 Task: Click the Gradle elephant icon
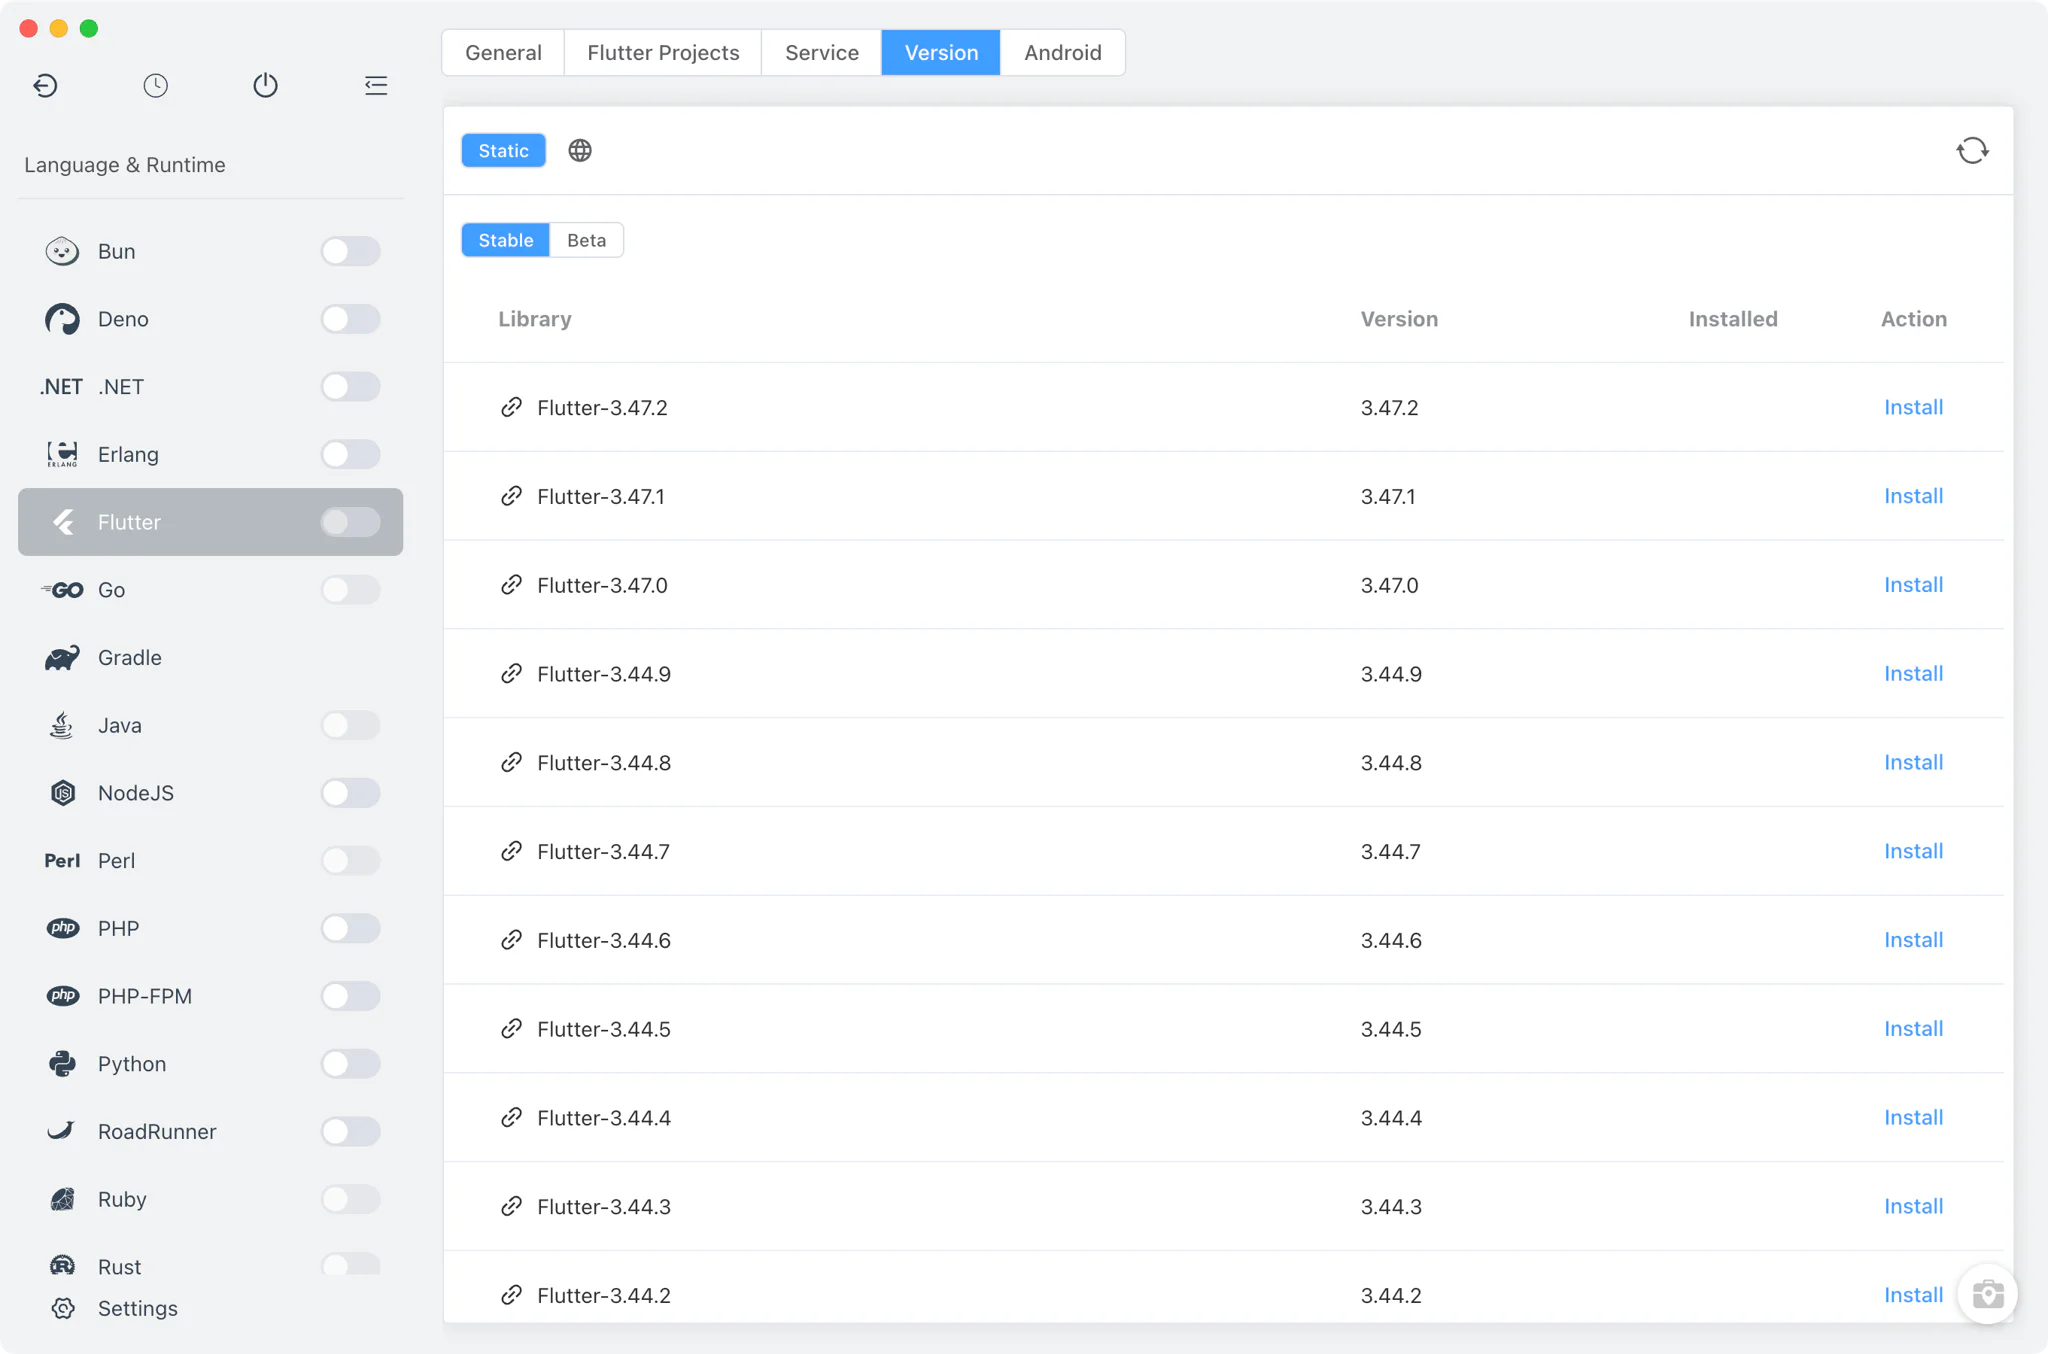tap(62, 657)
